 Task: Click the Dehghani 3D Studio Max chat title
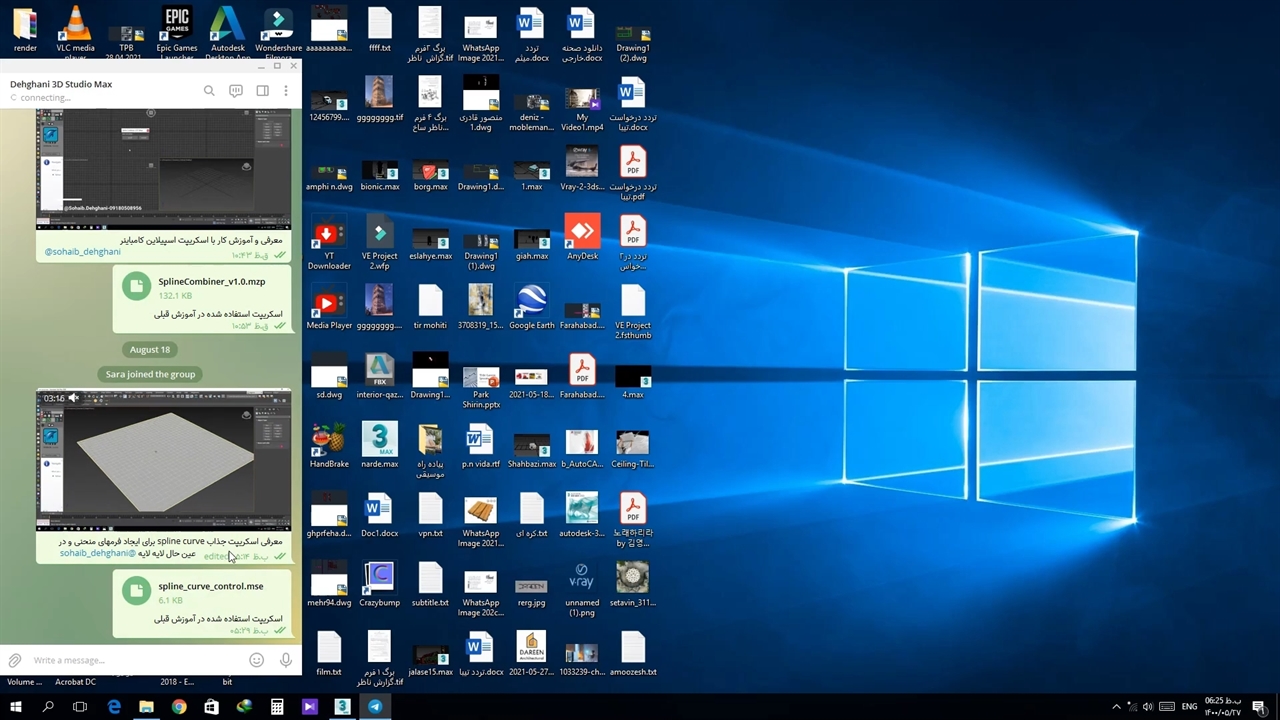[61, 84]
